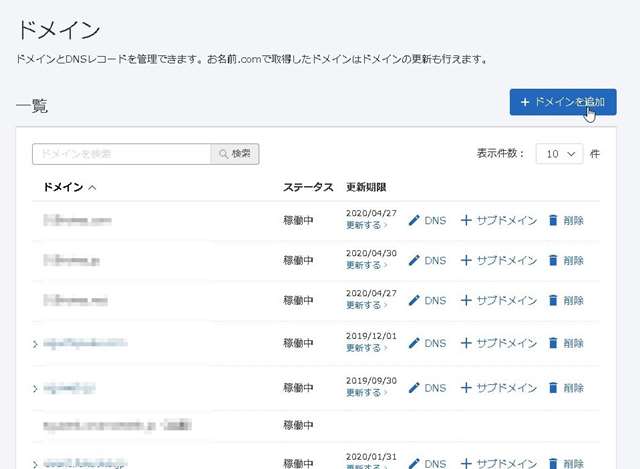This screenshot has height=469, width=640.
Task: Expand the domain row dated 2020/01/31
Action: [x=35, y=464]
